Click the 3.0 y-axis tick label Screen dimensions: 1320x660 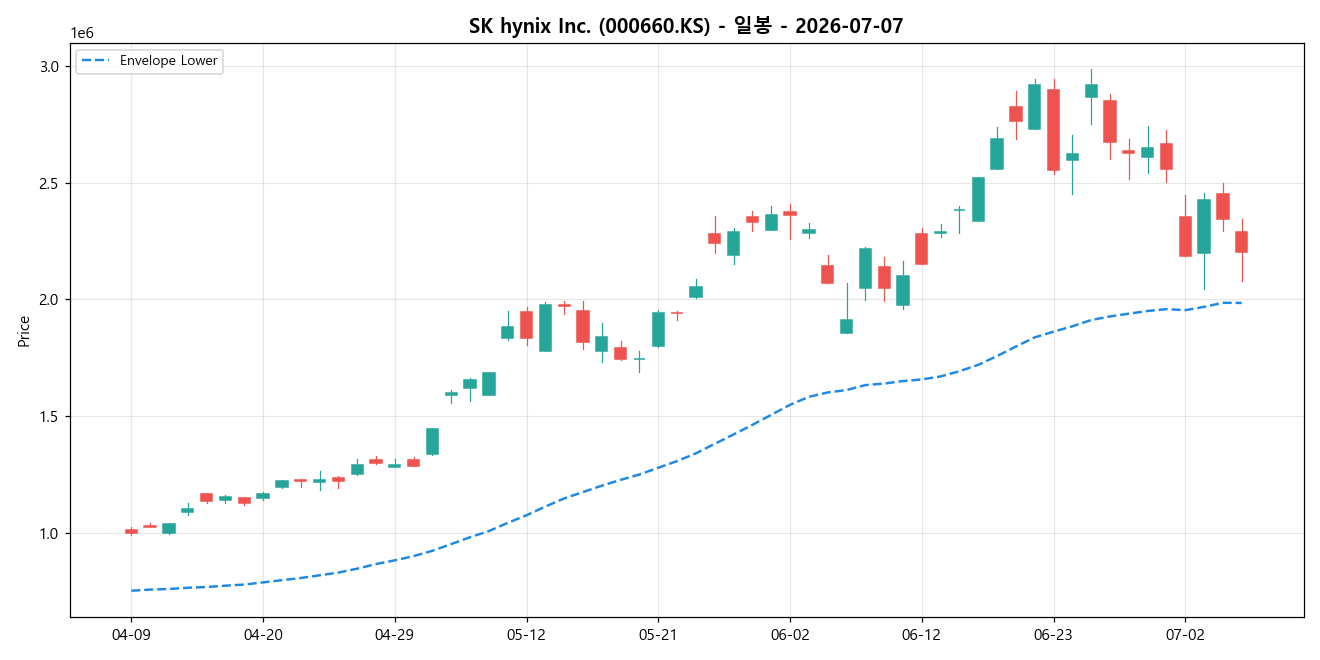[x=51, y=66]
